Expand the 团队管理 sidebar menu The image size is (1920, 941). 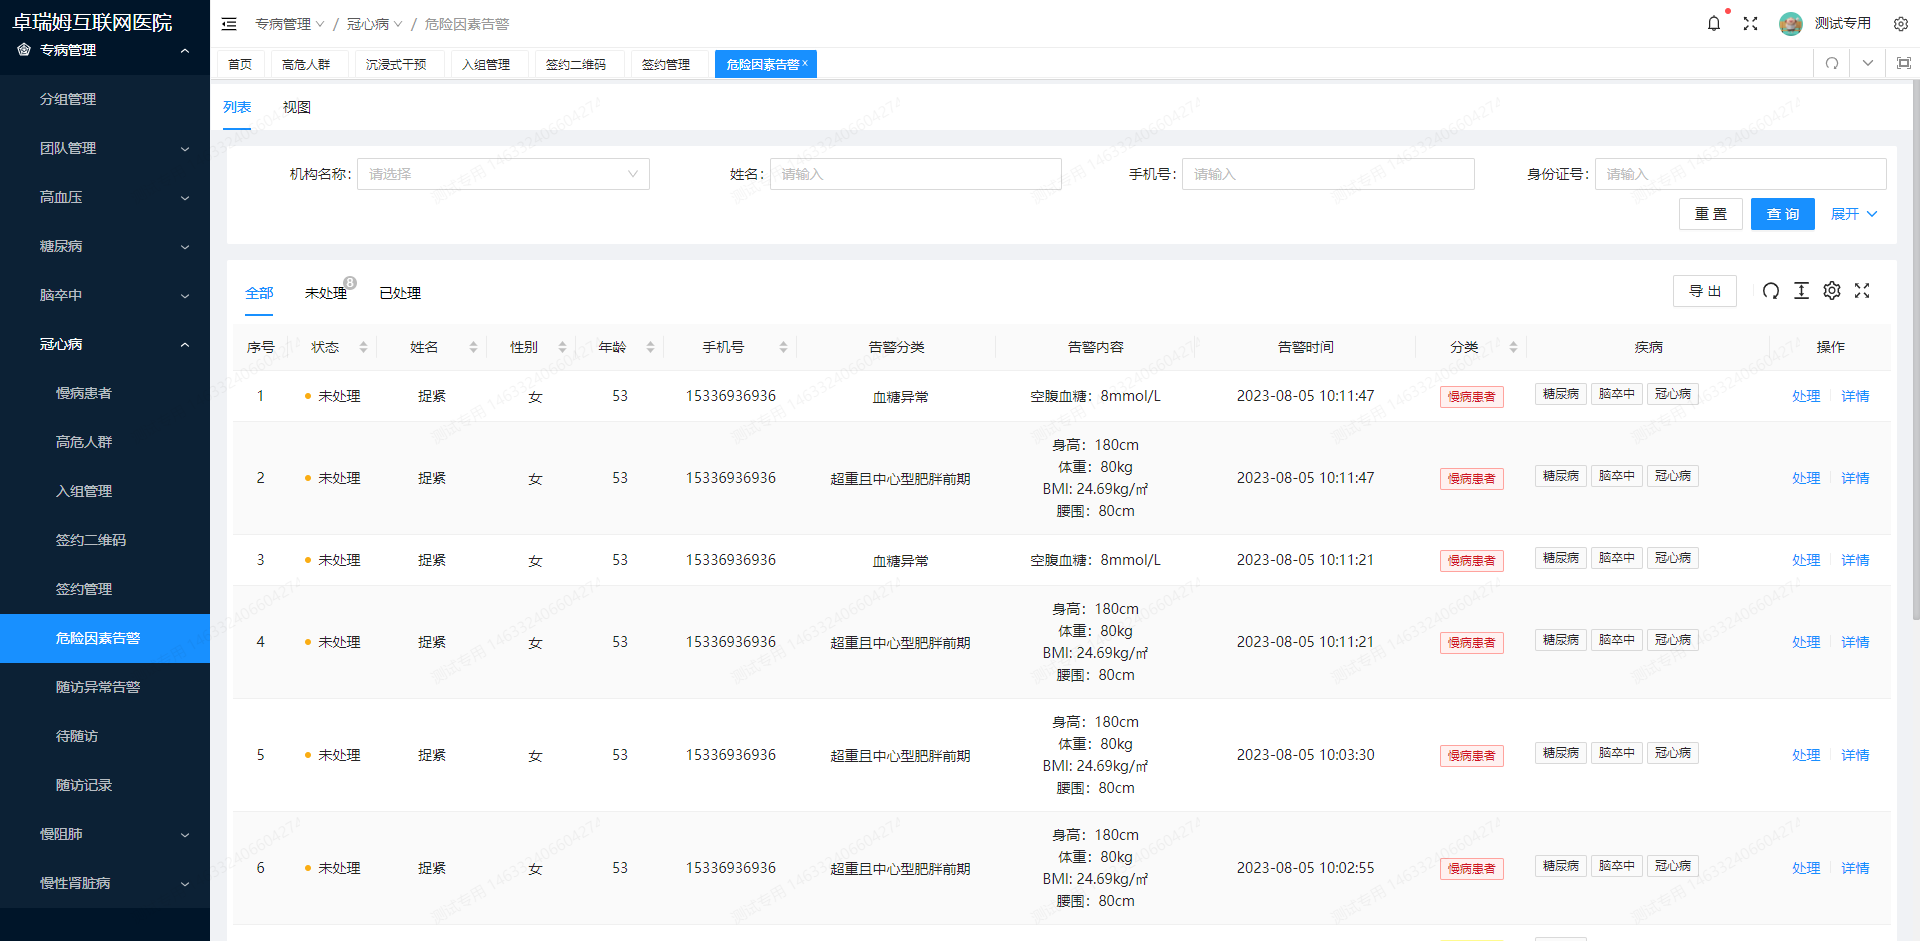coord(105,148)
